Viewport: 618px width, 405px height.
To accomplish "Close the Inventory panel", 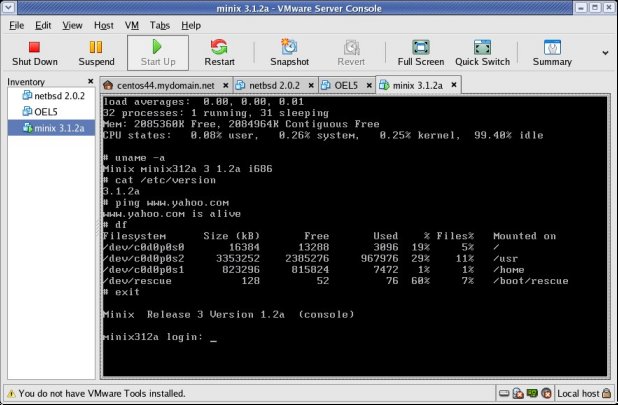I will pos(90,81).
